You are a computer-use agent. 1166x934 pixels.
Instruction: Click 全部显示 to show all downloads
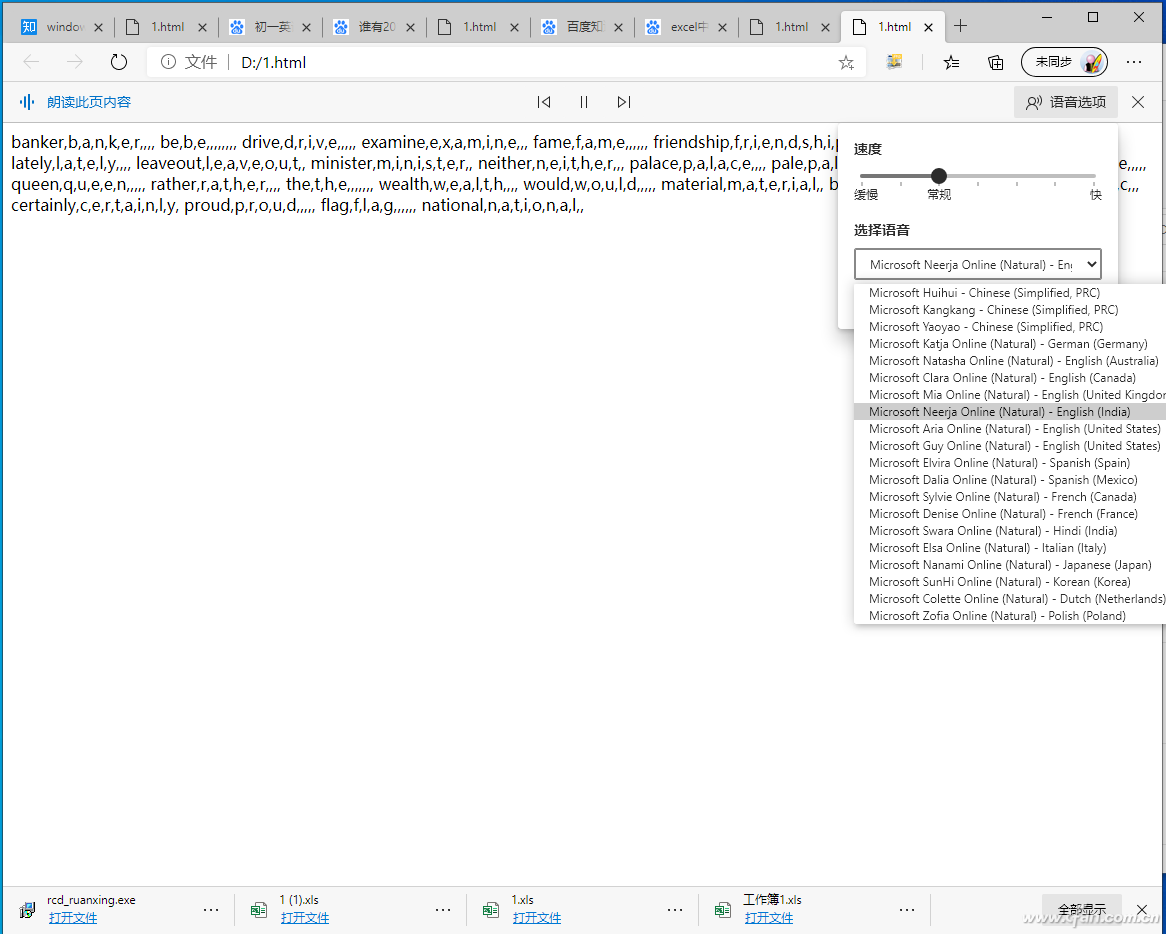[x=1081, y=909]
